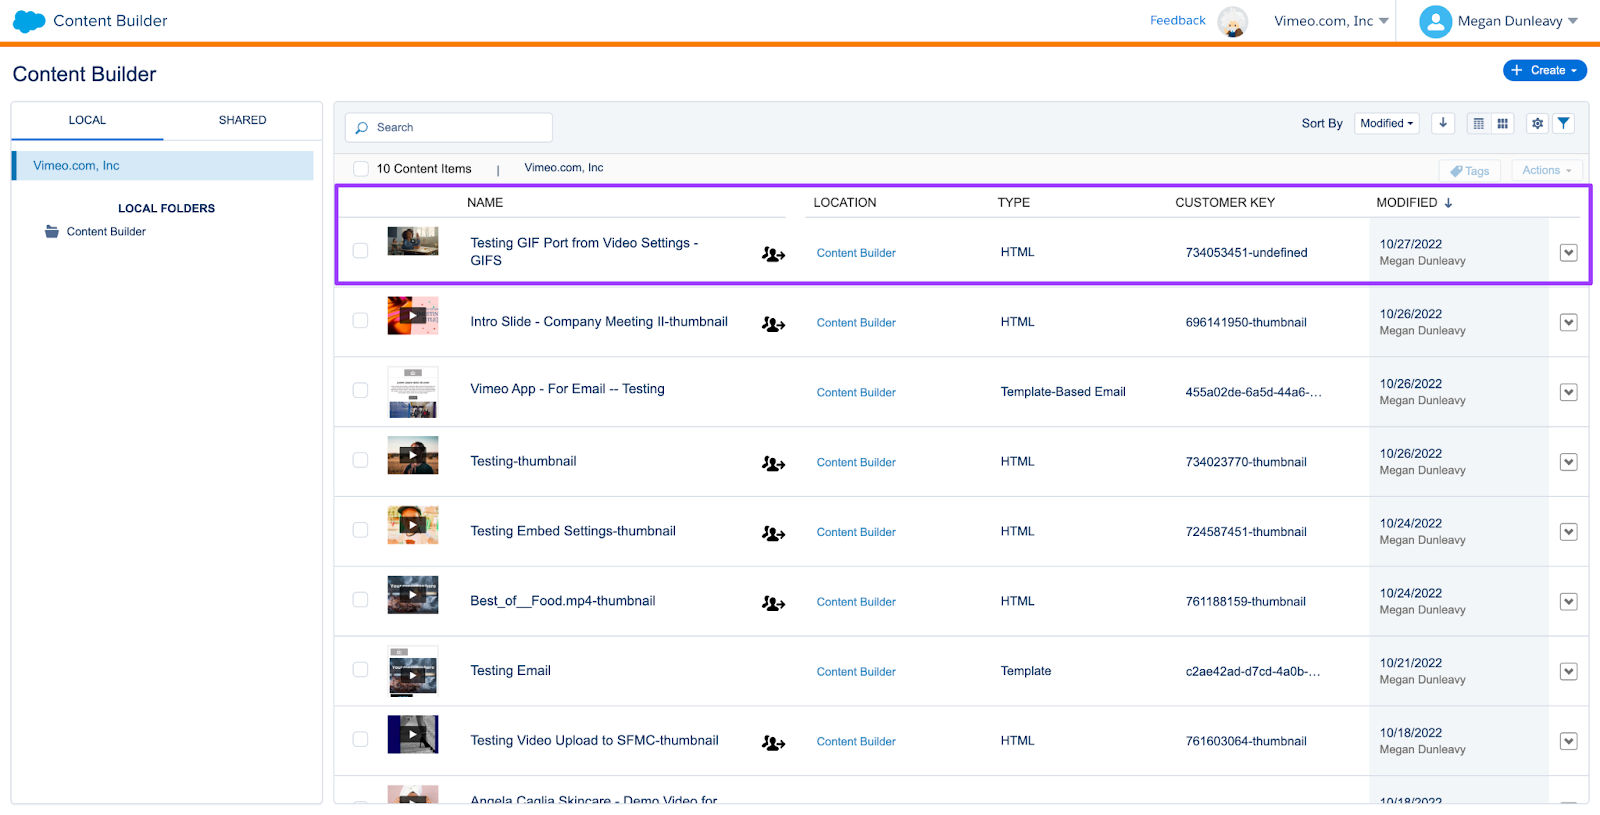
Task: Switch to list view icon
Action: coord(1479,123)
